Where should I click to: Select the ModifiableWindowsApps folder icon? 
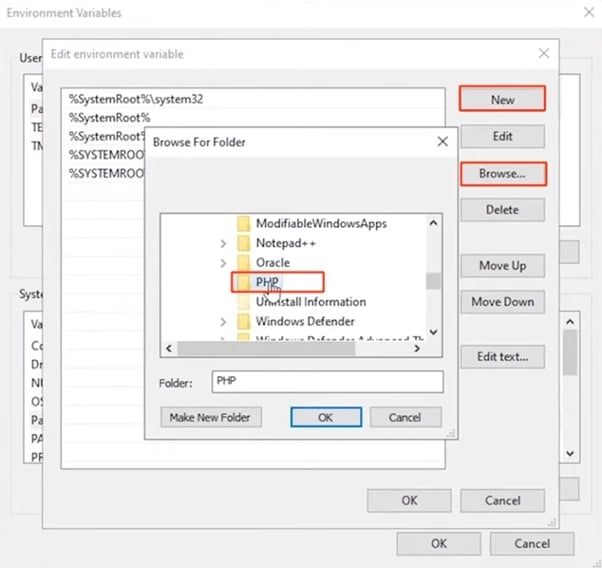click(x=243, y=223)
